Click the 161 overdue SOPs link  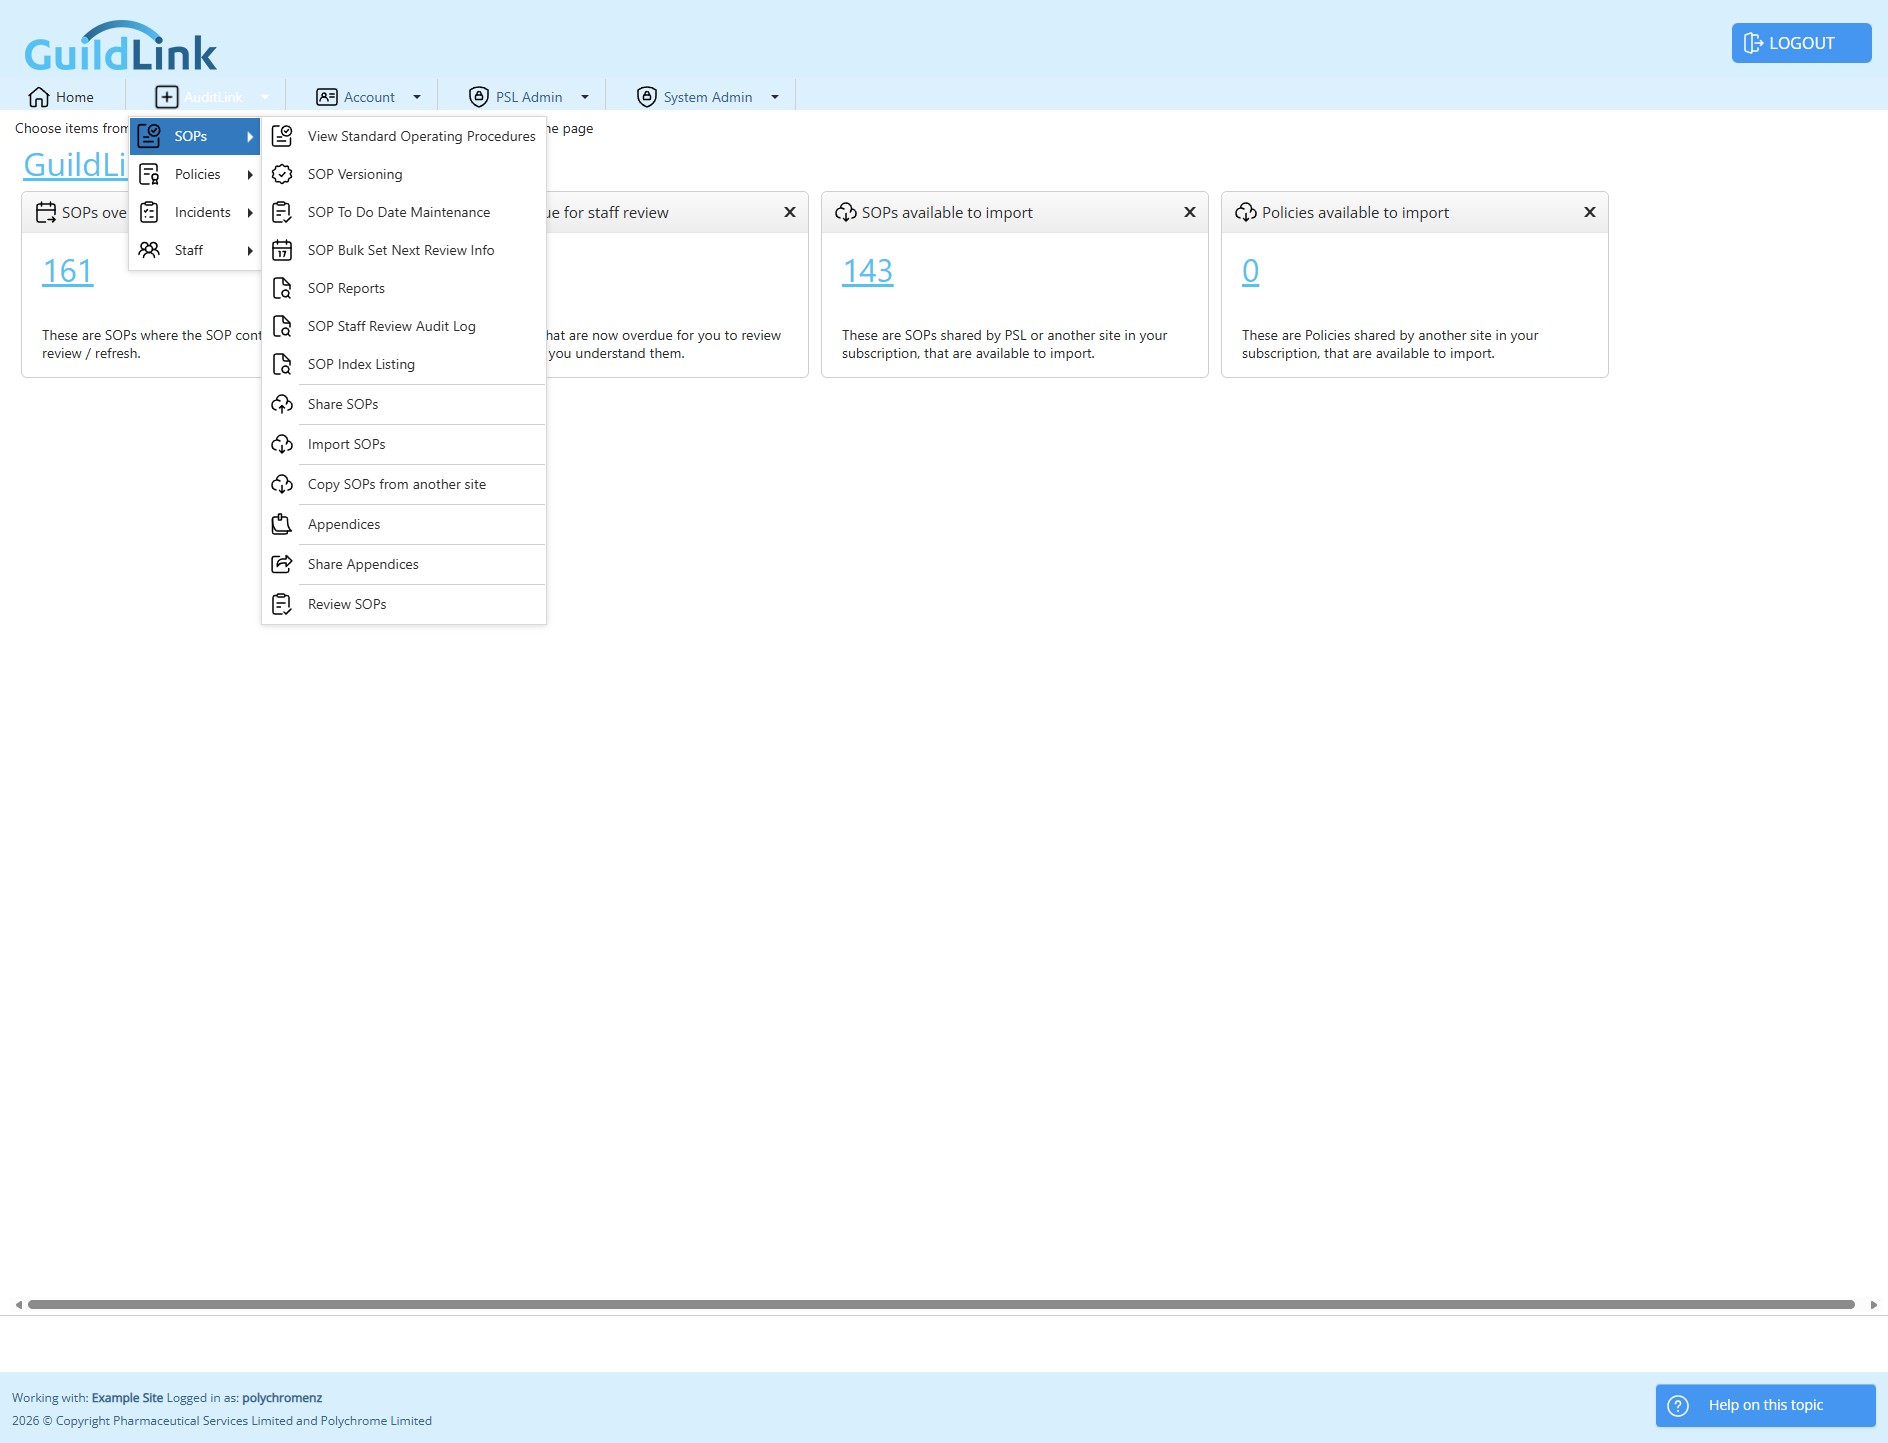(67, 271)
